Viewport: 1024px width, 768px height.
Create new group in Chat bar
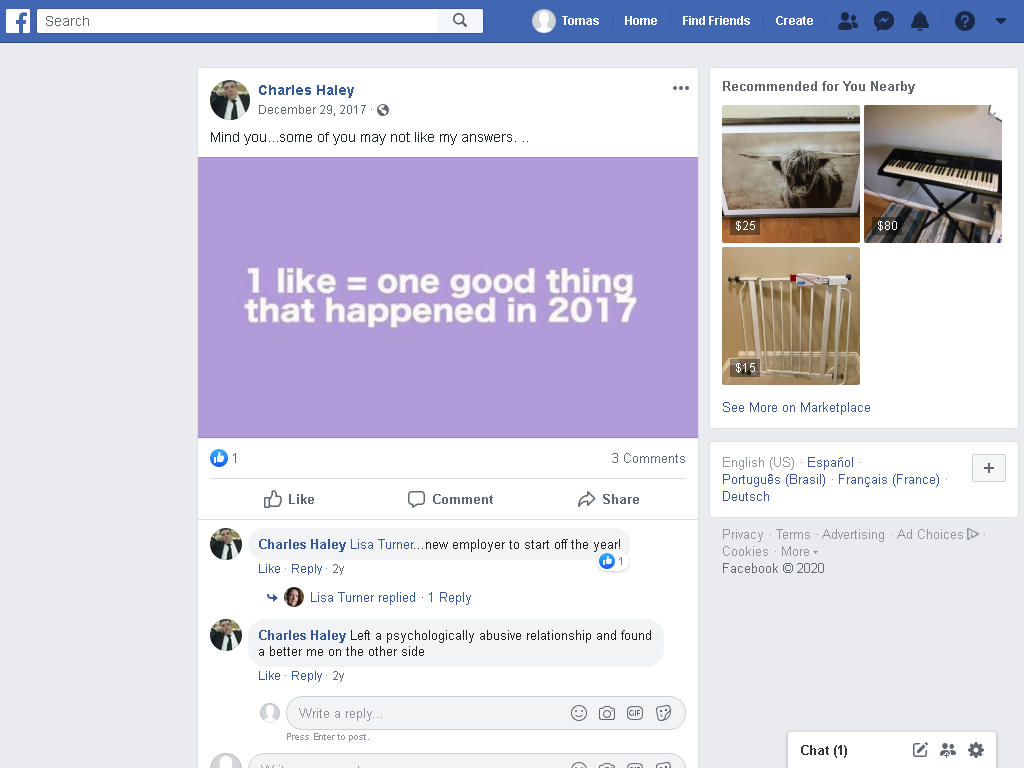coord(948,750)
